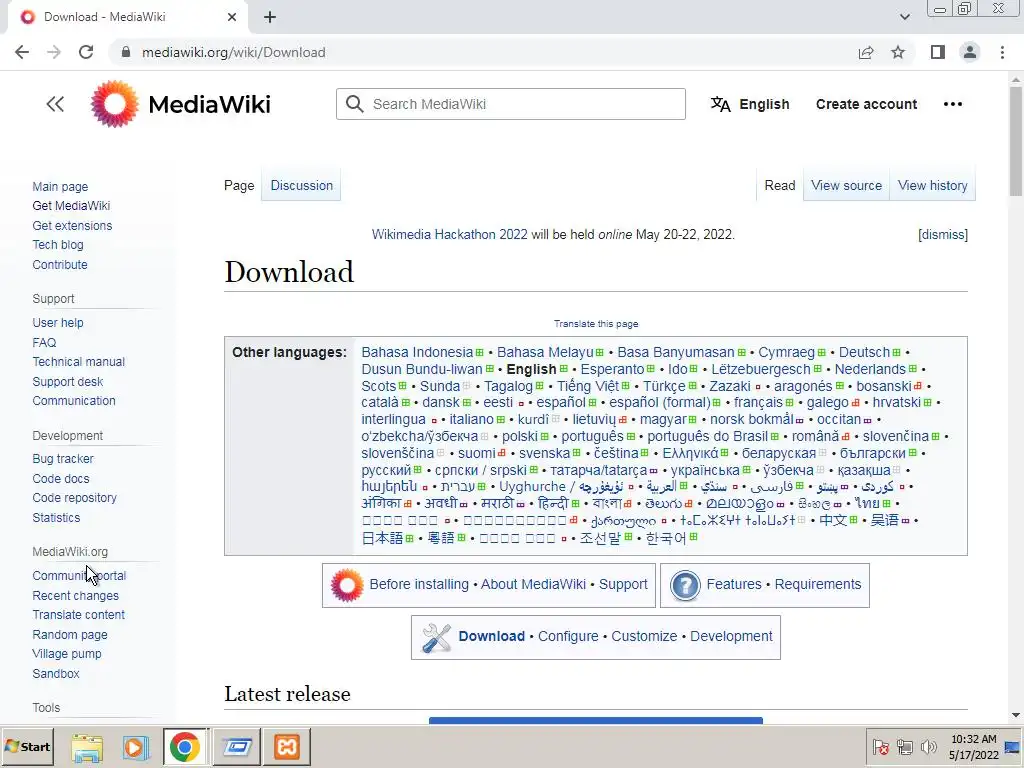Viewport: 1024px width, 768px height.
Task: Open the View history tab
Action: (933, 185)
